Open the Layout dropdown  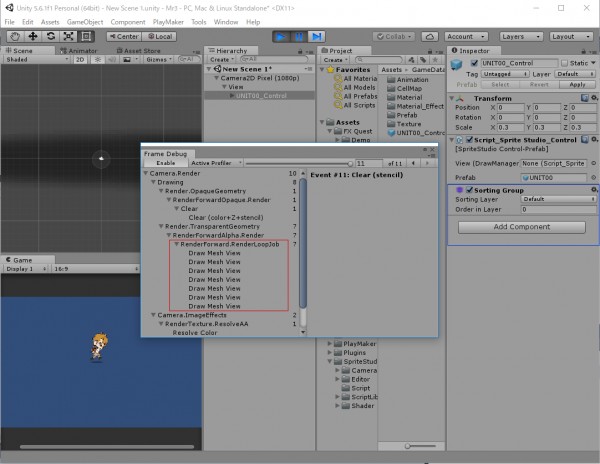click(x=572, y=36)
